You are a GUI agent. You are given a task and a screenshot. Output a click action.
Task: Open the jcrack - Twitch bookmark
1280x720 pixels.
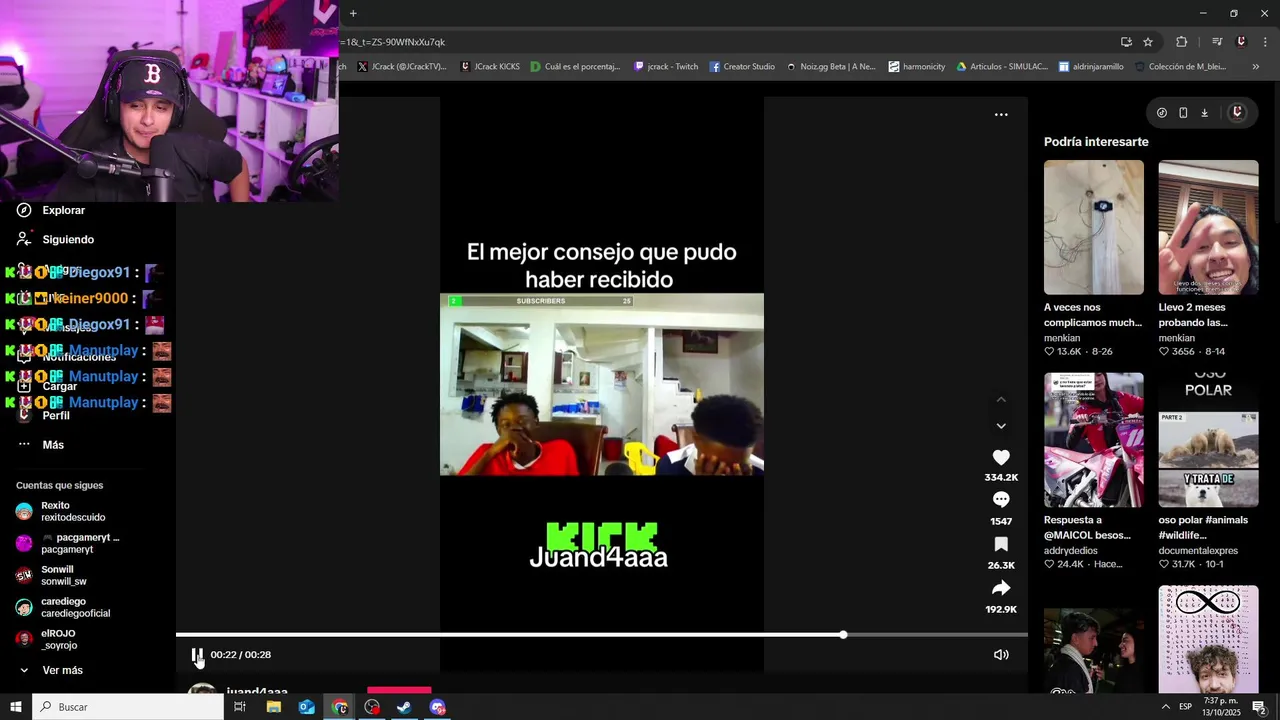(x=666, y=67)
